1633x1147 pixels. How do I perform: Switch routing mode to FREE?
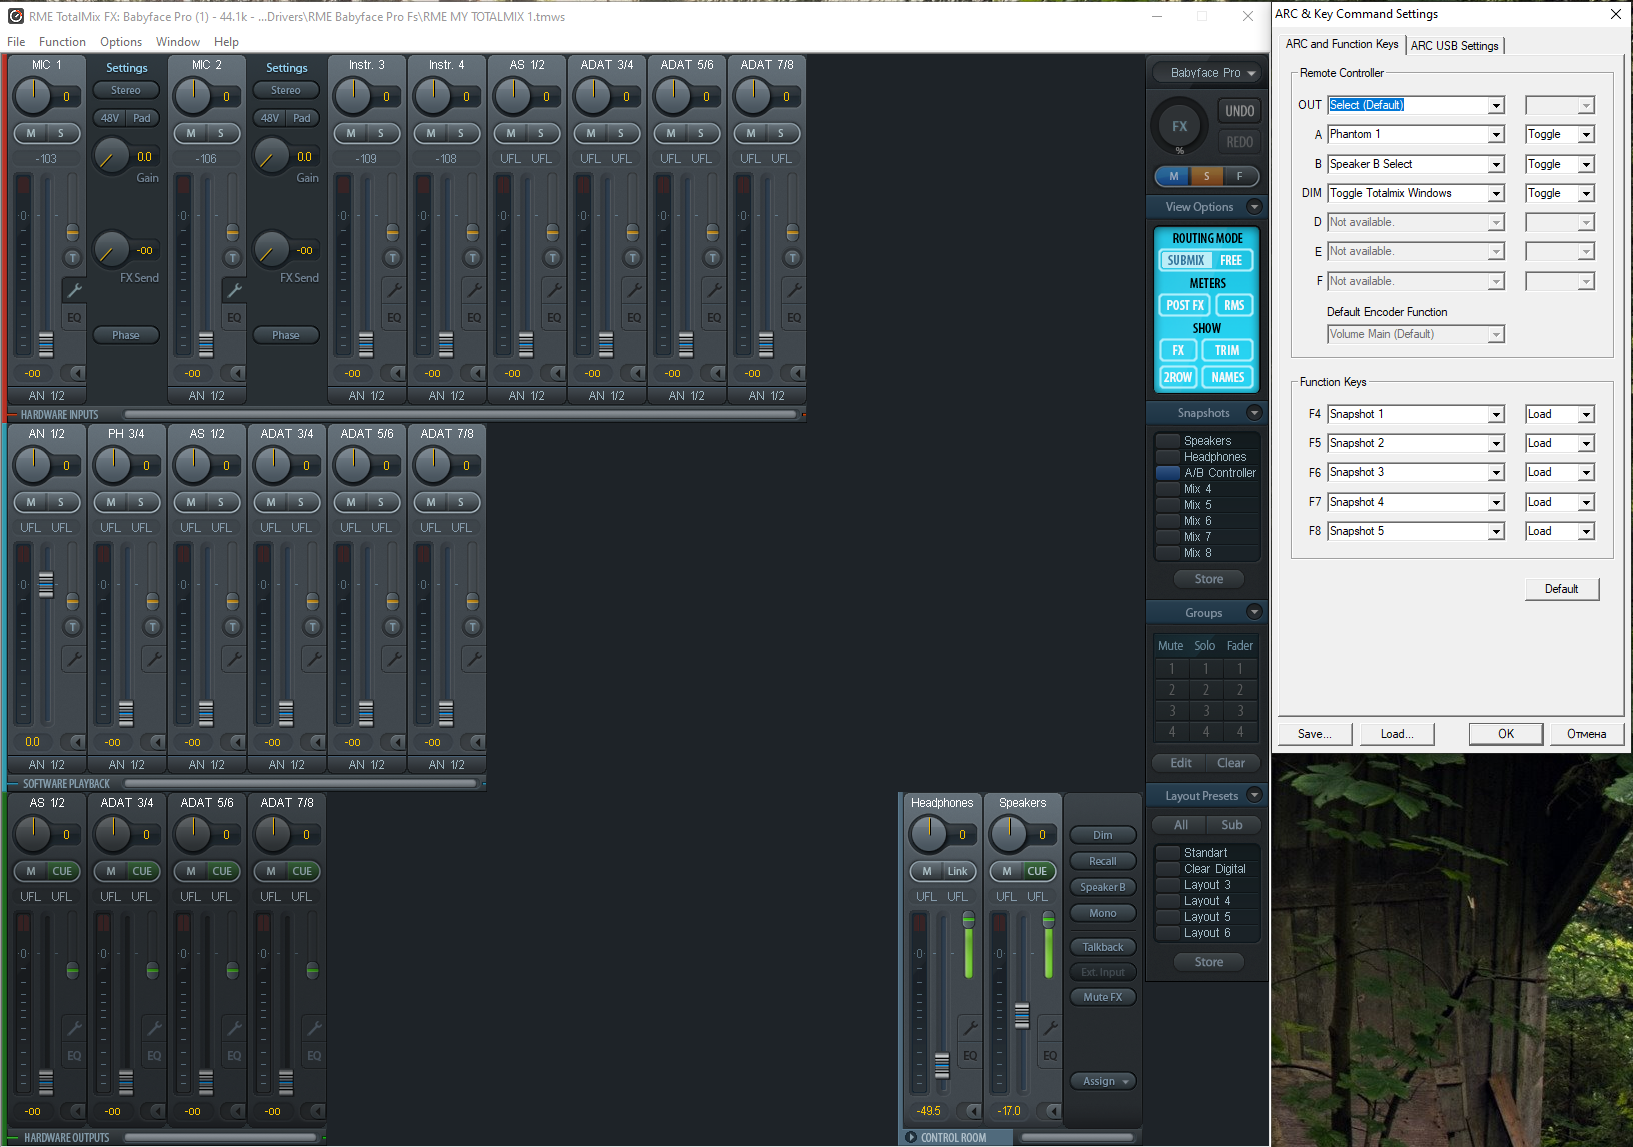(1231, 260)
